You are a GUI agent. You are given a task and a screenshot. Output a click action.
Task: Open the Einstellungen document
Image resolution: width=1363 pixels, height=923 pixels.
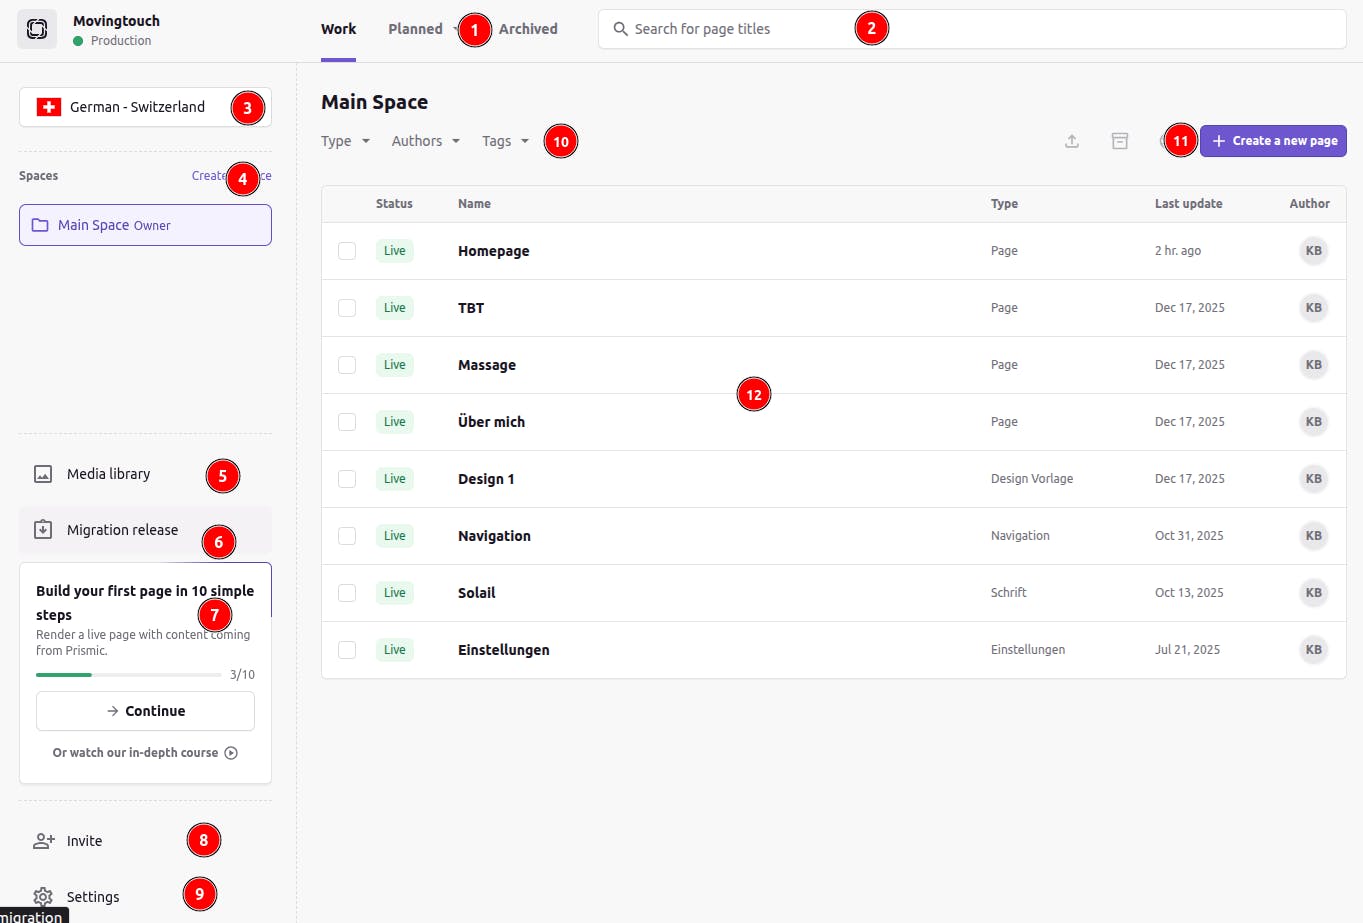tap(504, 650)
